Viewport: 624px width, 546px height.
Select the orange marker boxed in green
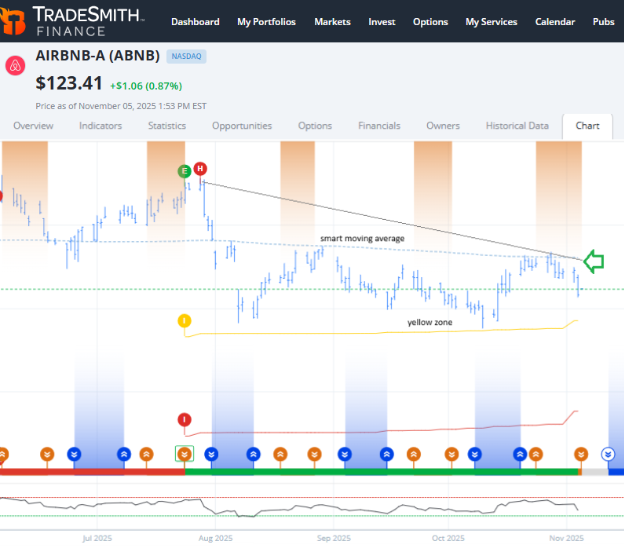[184, 454]
